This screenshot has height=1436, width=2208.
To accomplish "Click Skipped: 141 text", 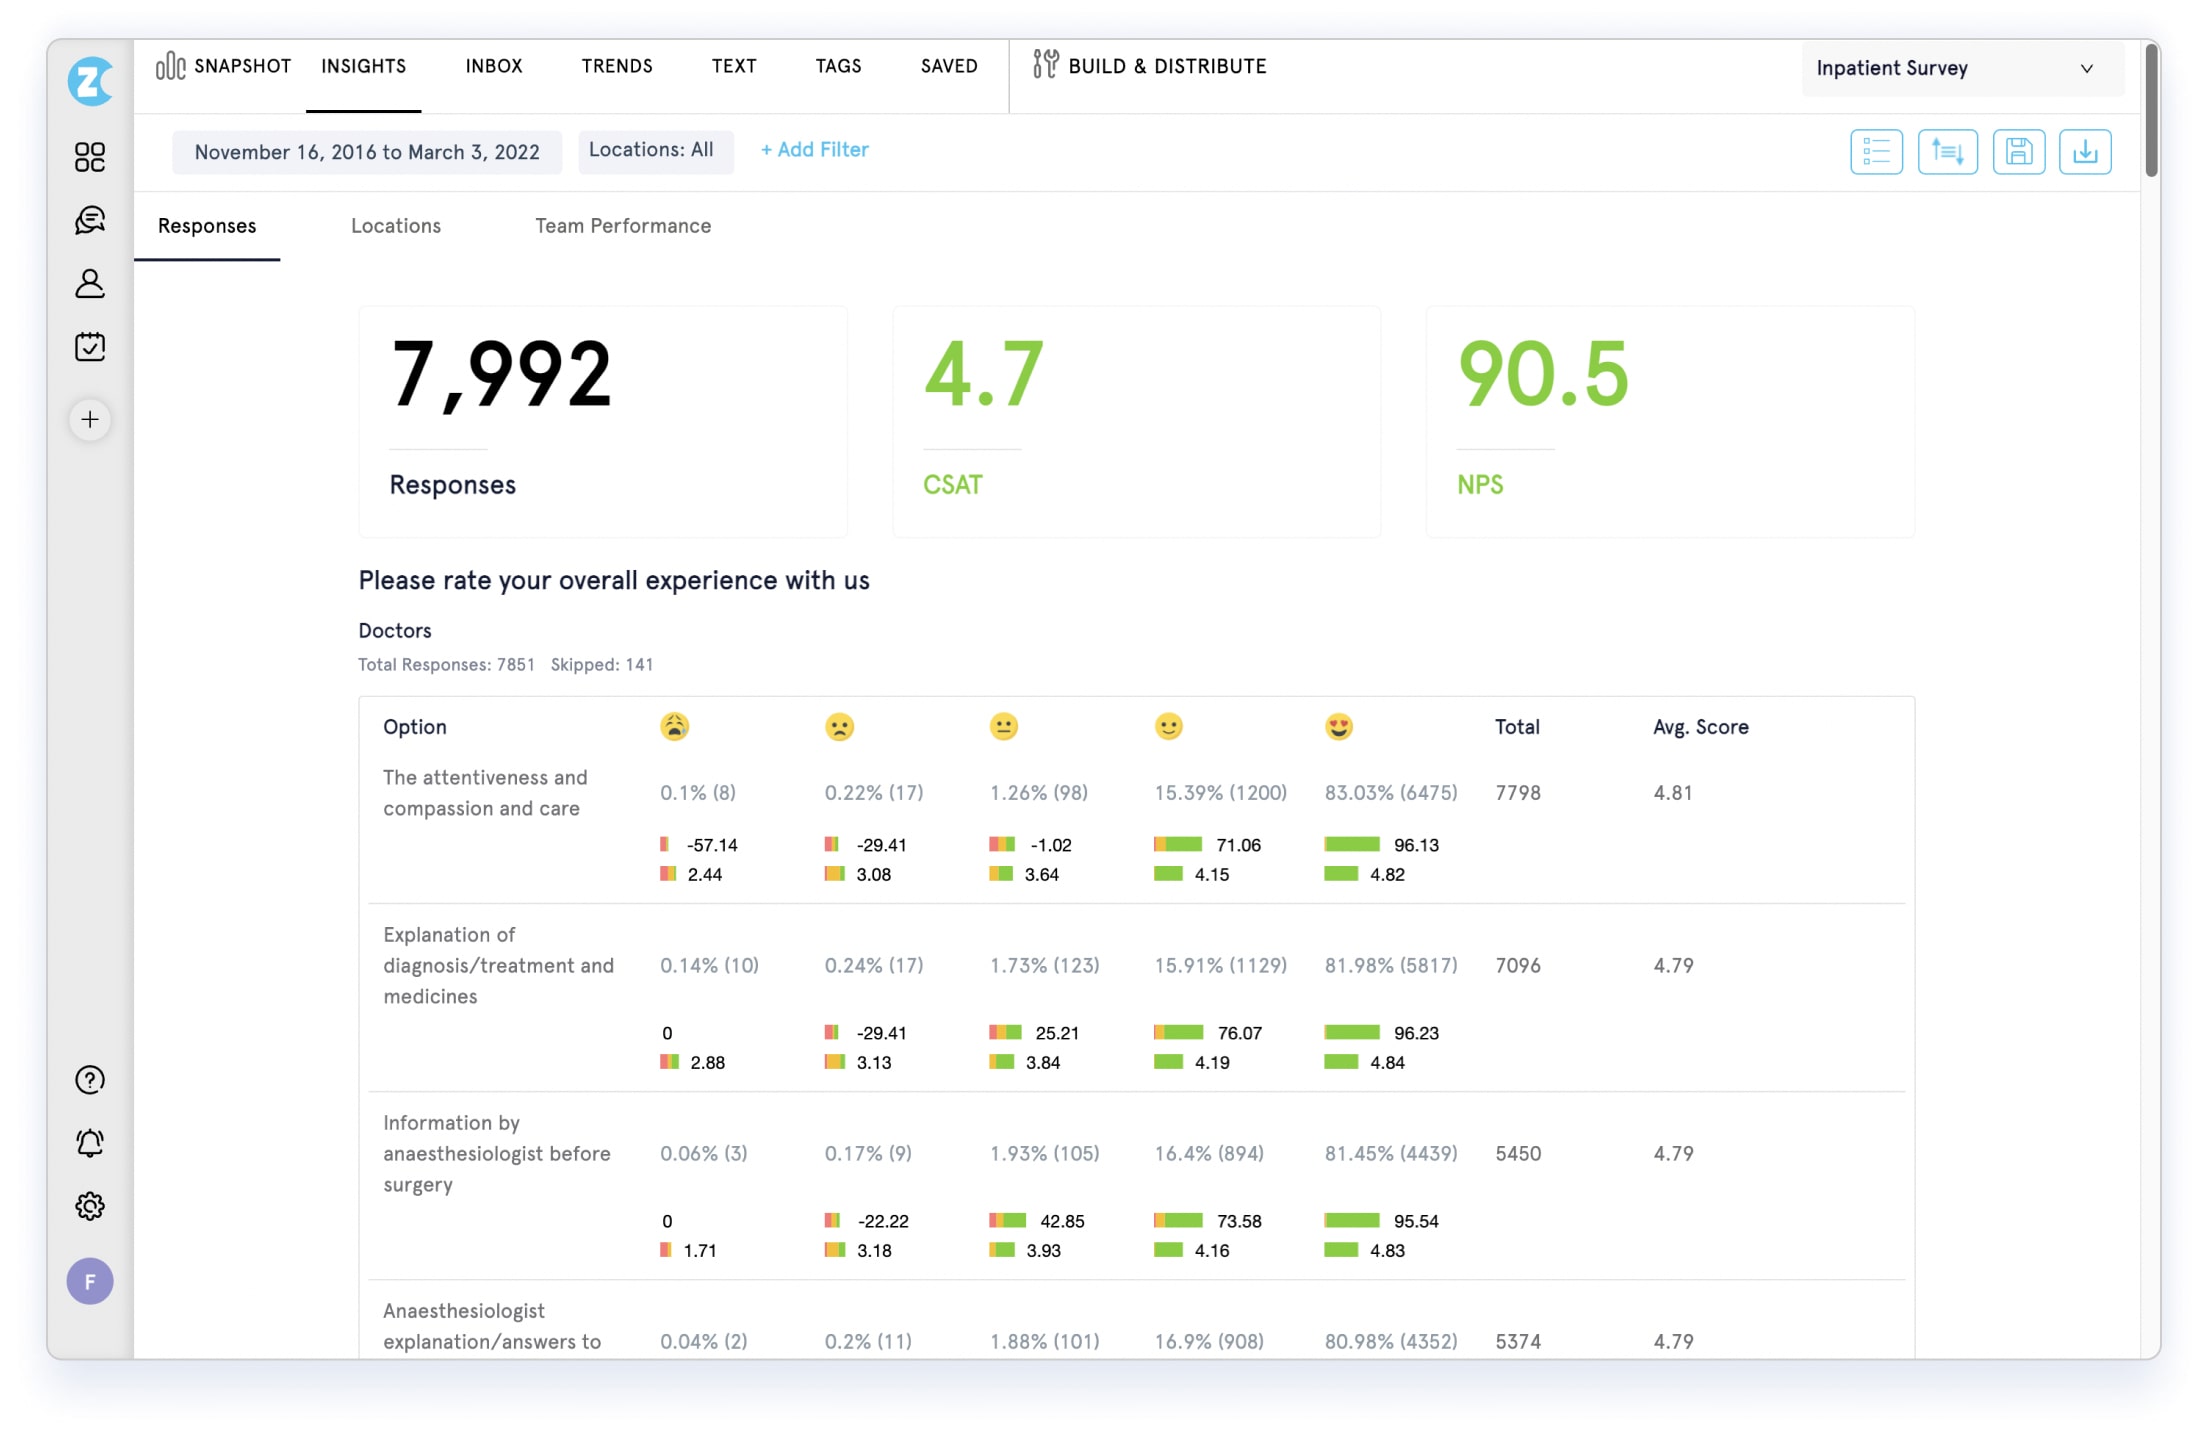I will pyautogui.click(x=602, y=665).
